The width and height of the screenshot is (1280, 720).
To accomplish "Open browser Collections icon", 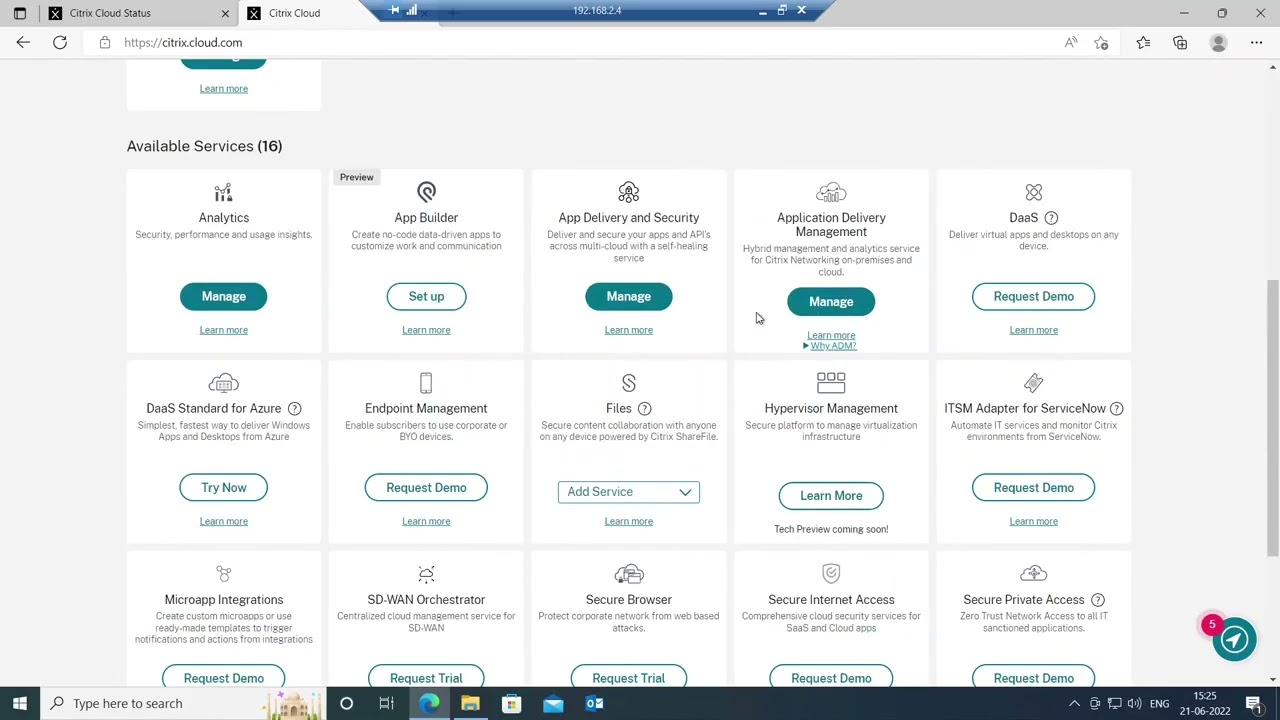I will click(1180, 43).
